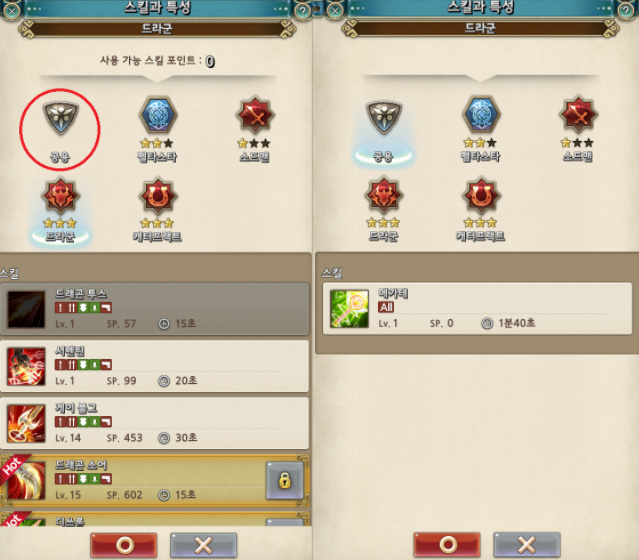Open the 드래곤 투스 skill row
The image size is (639, 560).
click(x=154, y=309)
